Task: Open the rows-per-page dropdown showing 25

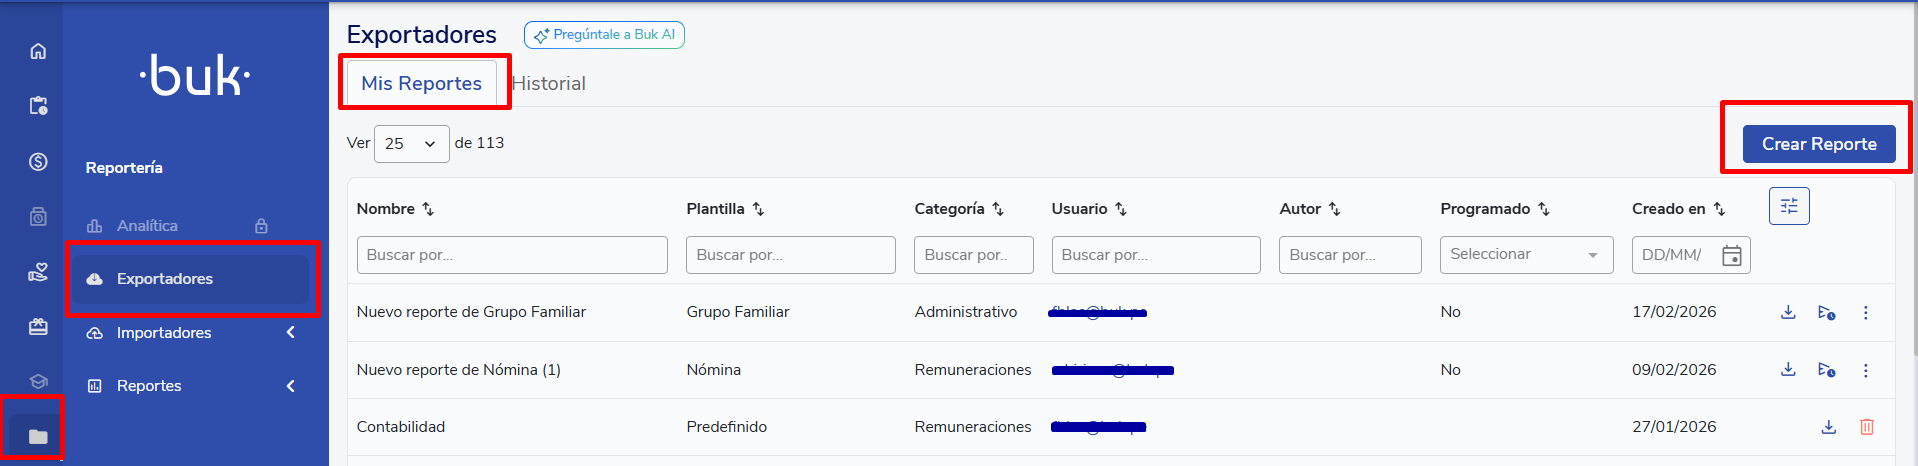Action: (x=411, y=144)
